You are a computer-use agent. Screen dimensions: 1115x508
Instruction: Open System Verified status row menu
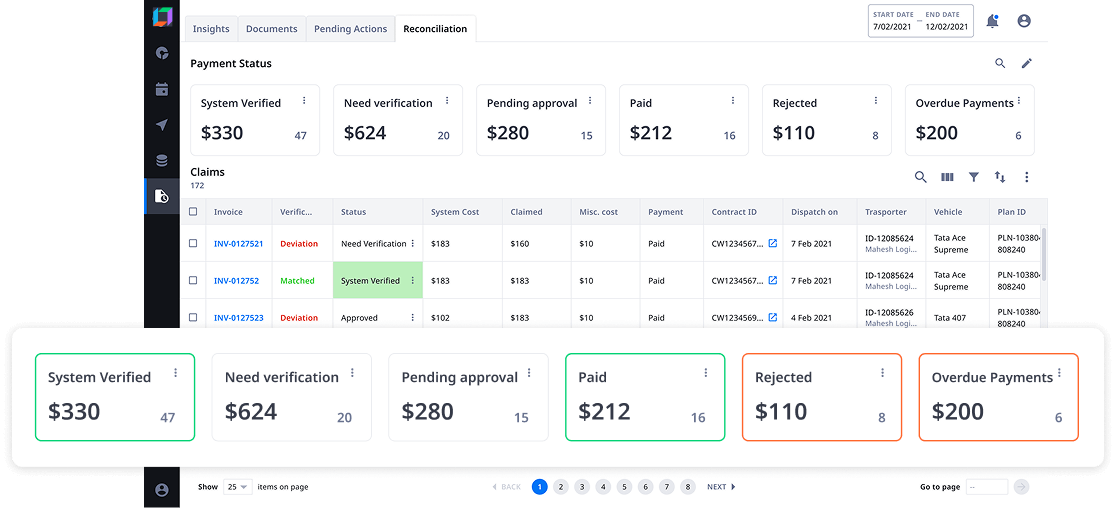tap(412, 280)
